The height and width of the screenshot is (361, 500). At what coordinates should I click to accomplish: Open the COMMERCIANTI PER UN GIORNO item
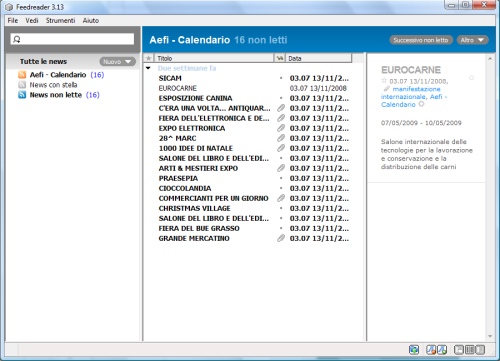point(213,198)
